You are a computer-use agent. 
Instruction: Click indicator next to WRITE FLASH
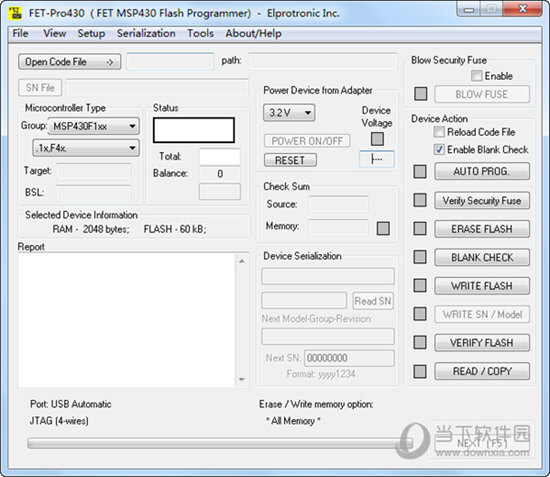[420, 285]
